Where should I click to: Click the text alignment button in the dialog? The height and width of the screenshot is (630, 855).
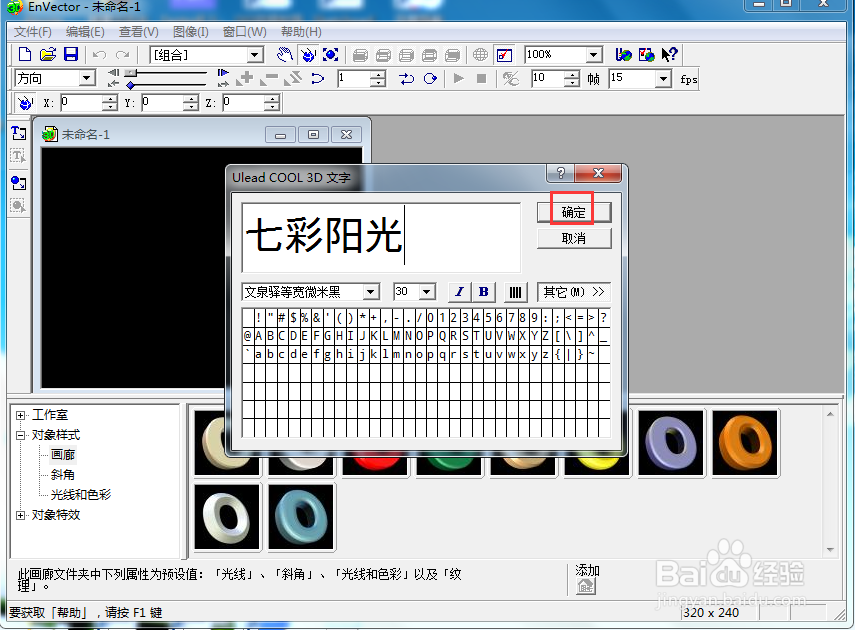tap(515, 292)
